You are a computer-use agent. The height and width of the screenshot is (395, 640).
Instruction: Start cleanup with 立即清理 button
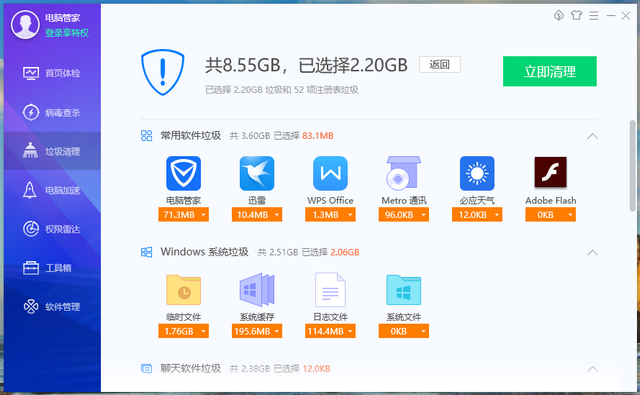pos(549,71)
